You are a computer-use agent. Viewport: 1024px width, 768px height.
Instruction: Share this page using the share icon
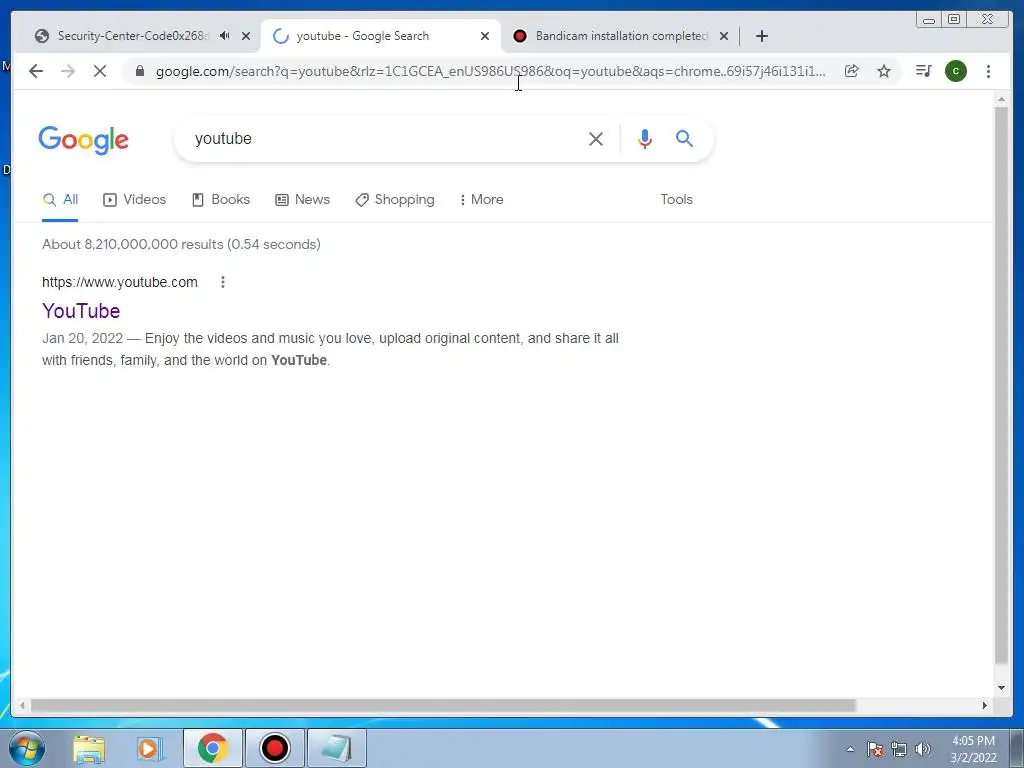852,71
